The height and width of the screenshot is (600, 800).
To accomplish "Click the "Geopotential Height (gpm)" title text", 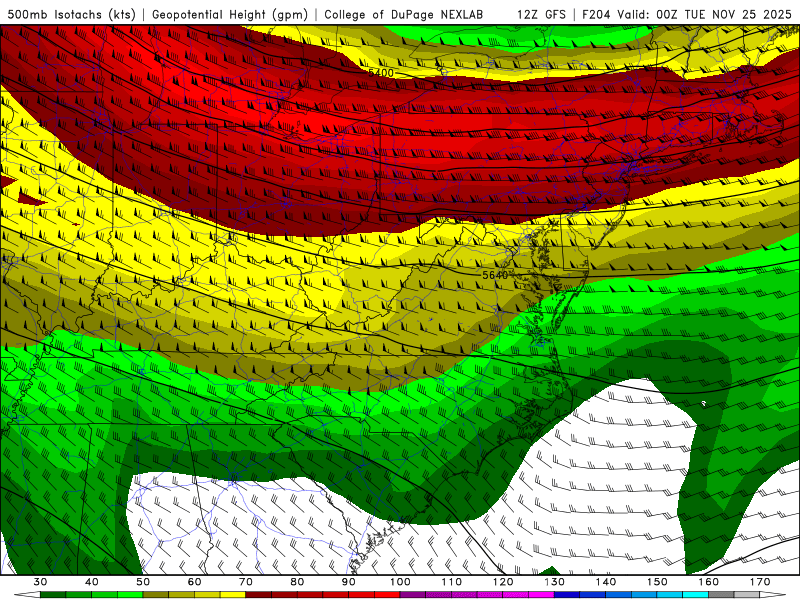I will coord(230,14).
